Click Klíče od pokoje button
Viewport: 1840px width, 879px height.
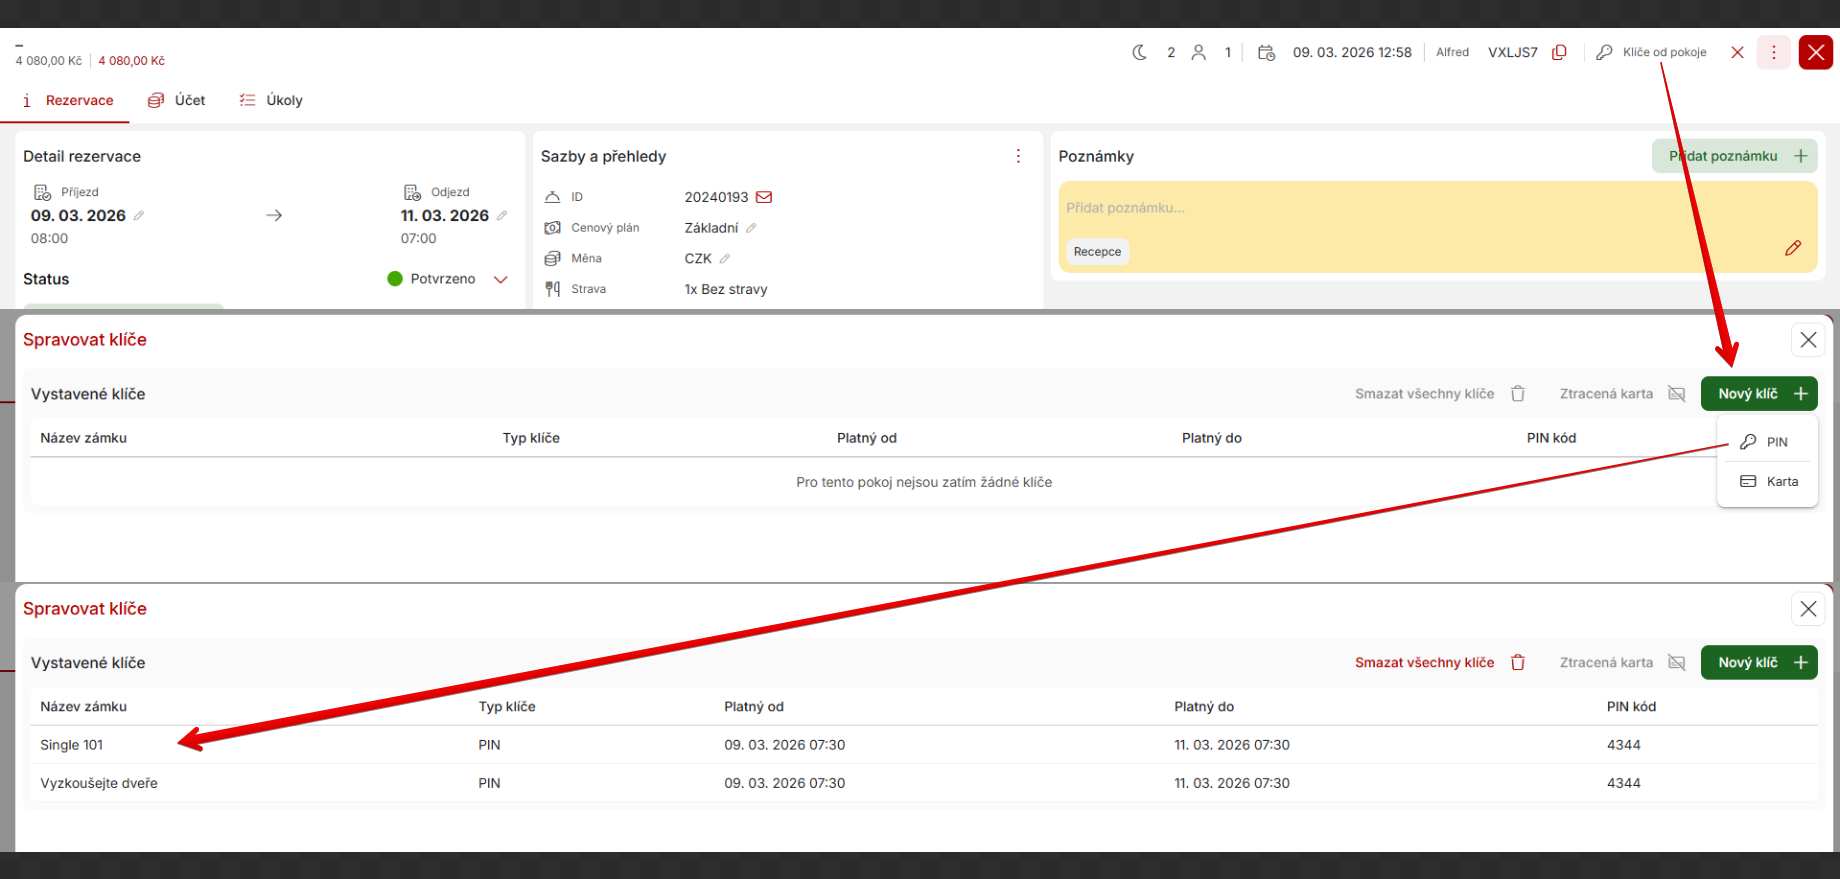tap(1652, 52)
